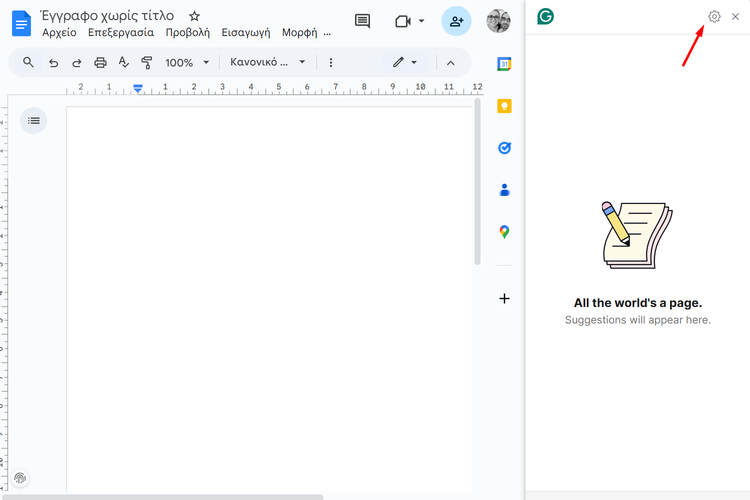Click the print icon in toolbar

100,62
